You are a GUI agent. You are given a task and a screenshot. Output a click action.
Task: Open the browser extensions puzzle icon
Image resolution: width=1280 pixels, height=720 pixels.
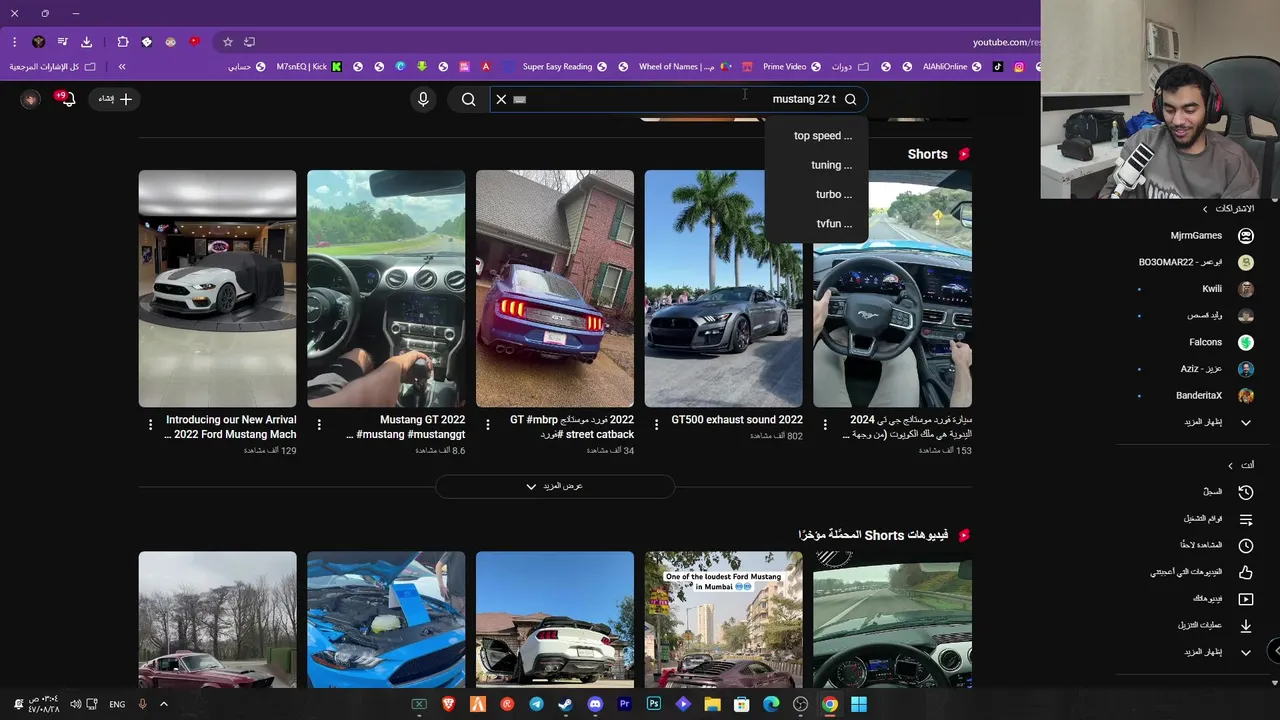pyautogui.click(x=123, y=42)
